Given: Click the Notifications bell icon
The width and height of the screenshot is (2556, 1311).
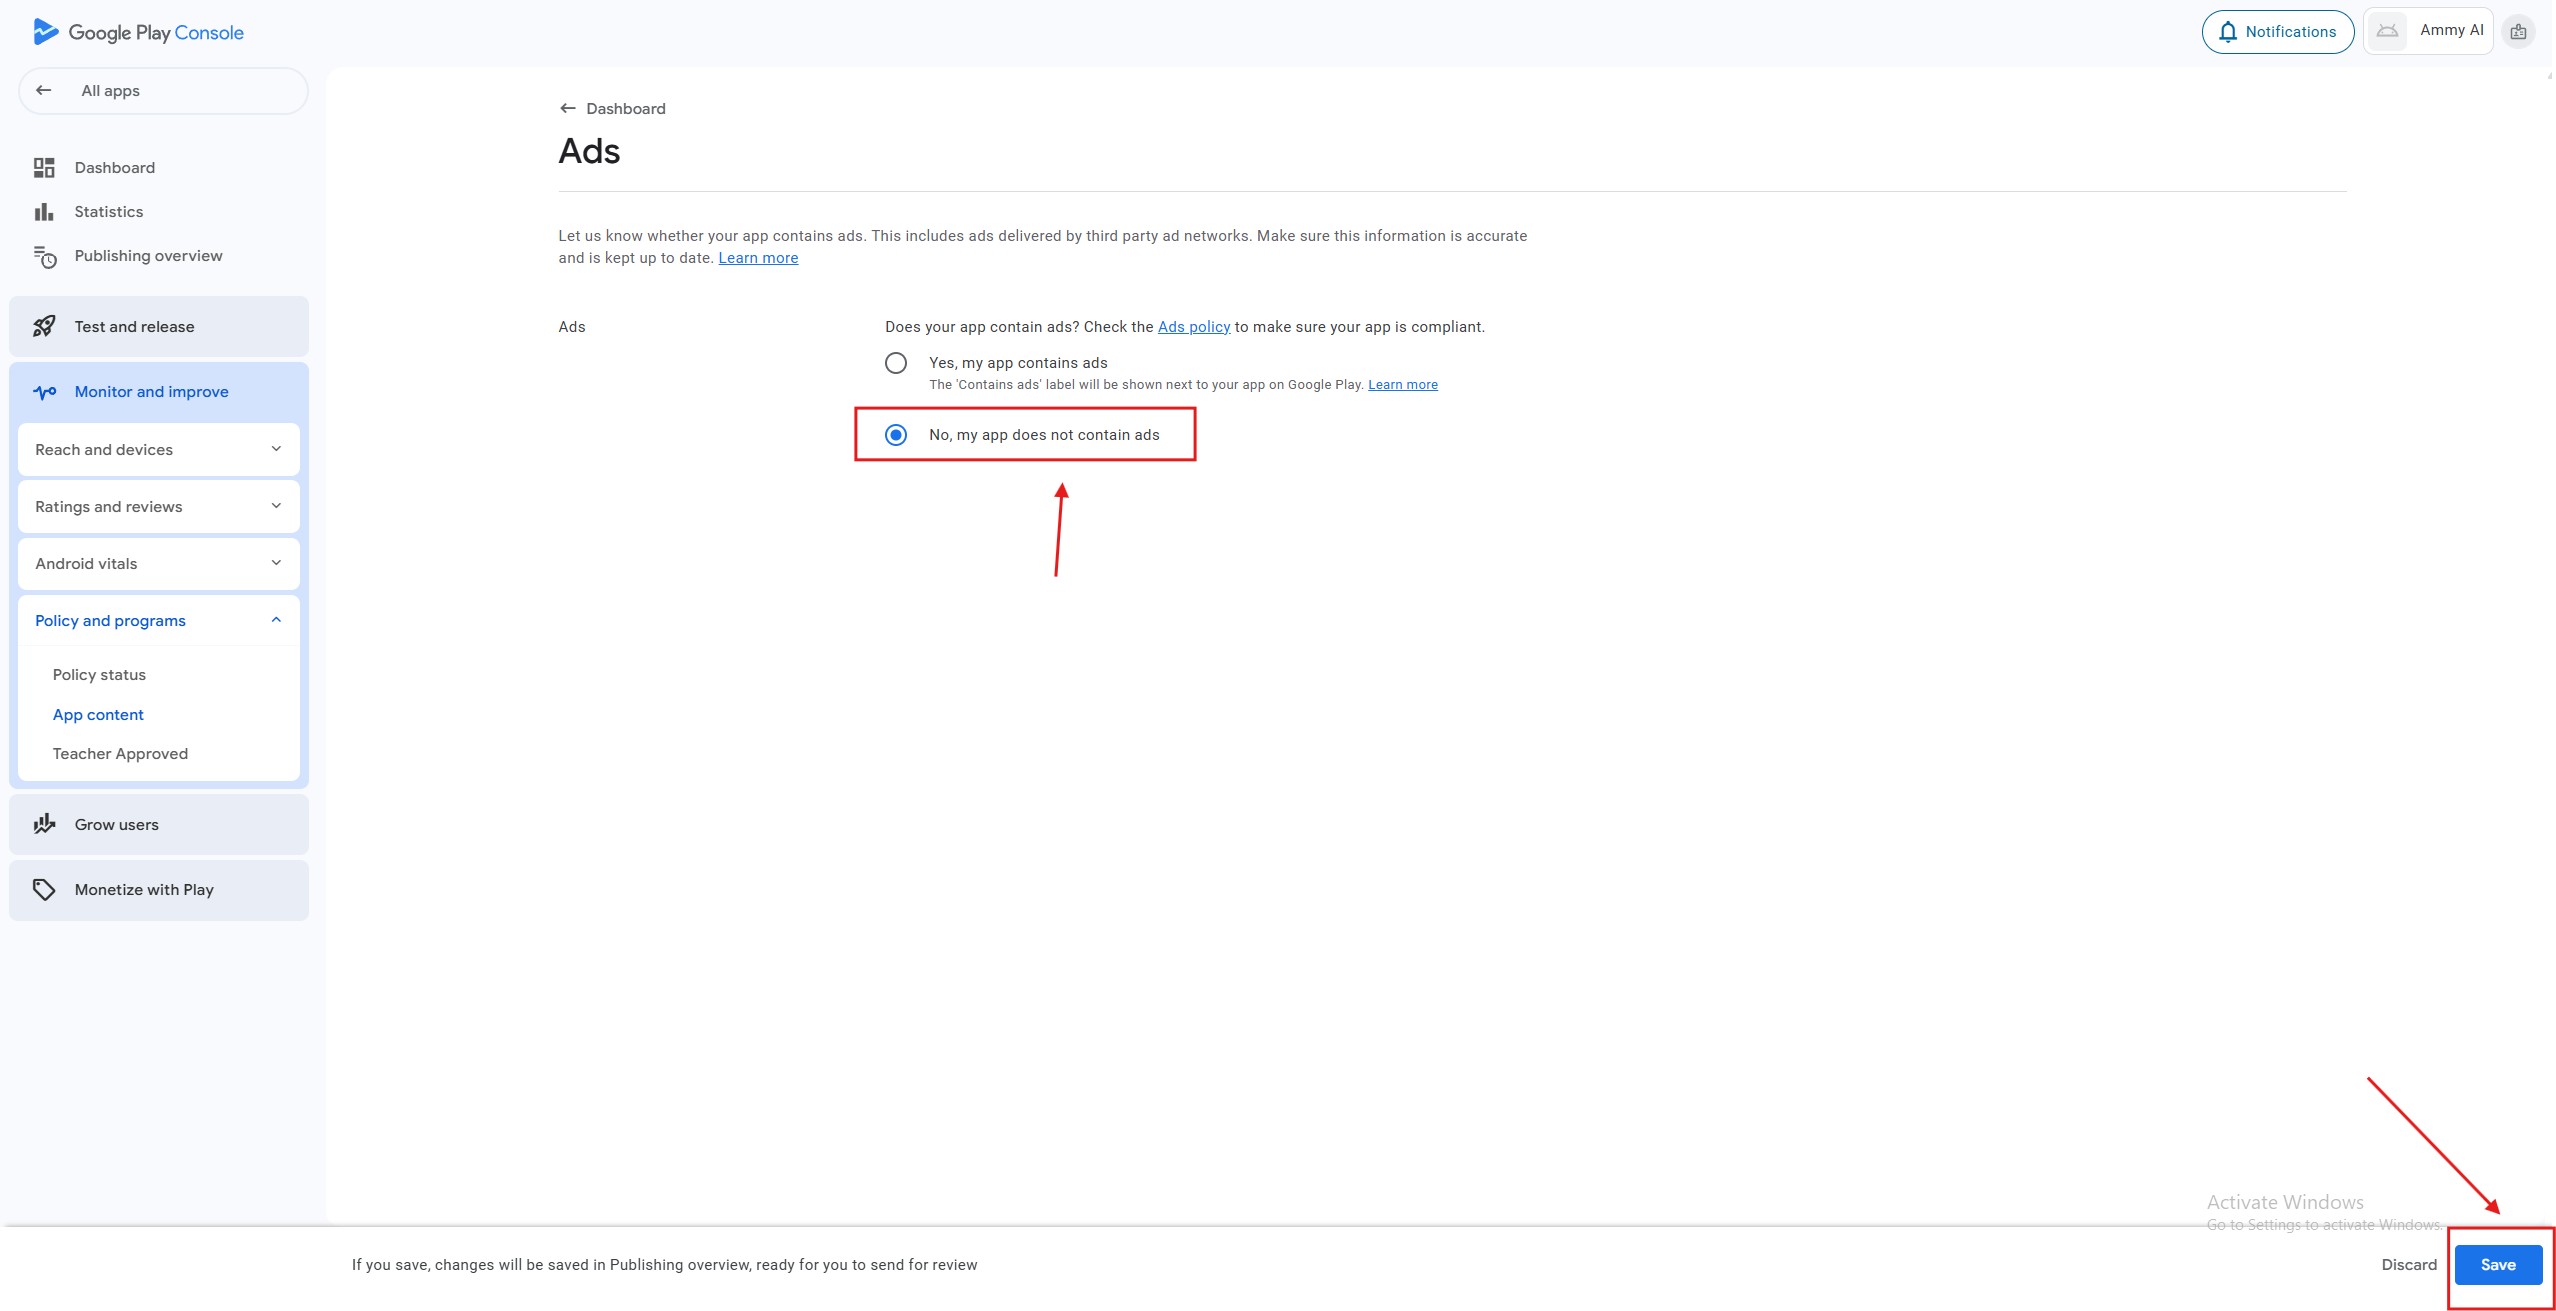Looking at the screenshot, I should pos(2228,32).
